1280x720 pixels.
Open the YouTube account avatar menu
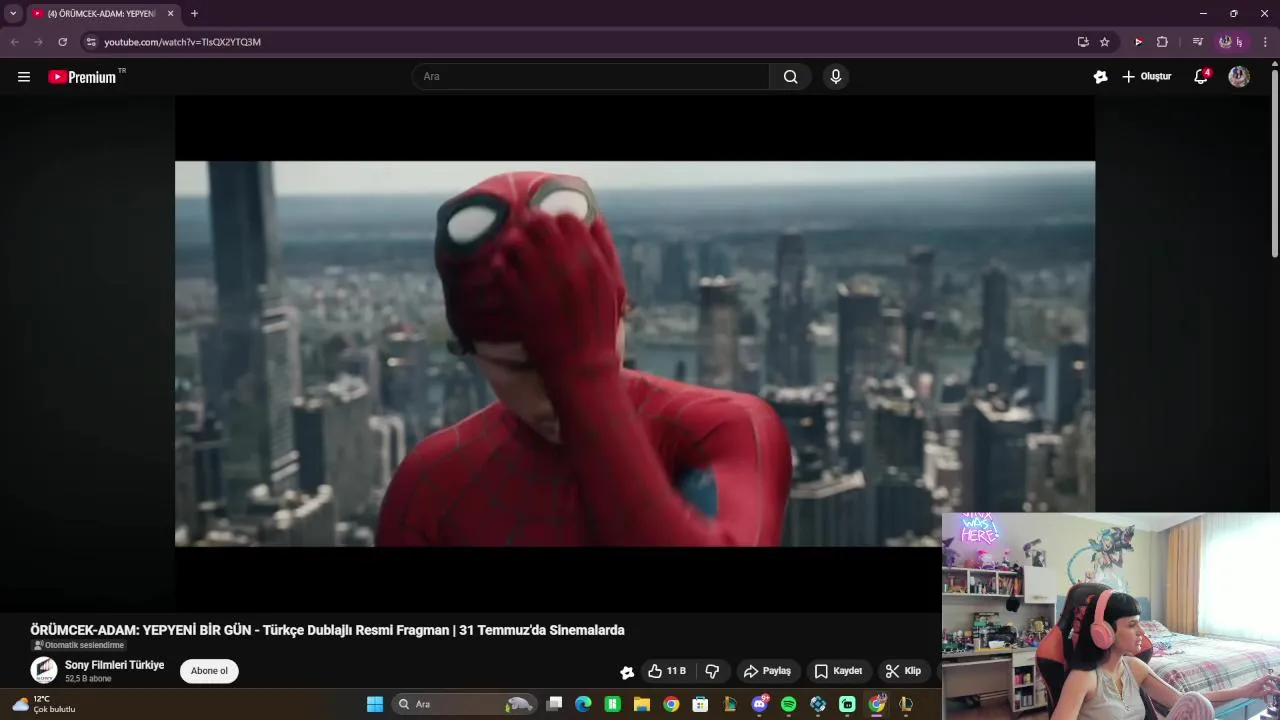coord(1239,77)
